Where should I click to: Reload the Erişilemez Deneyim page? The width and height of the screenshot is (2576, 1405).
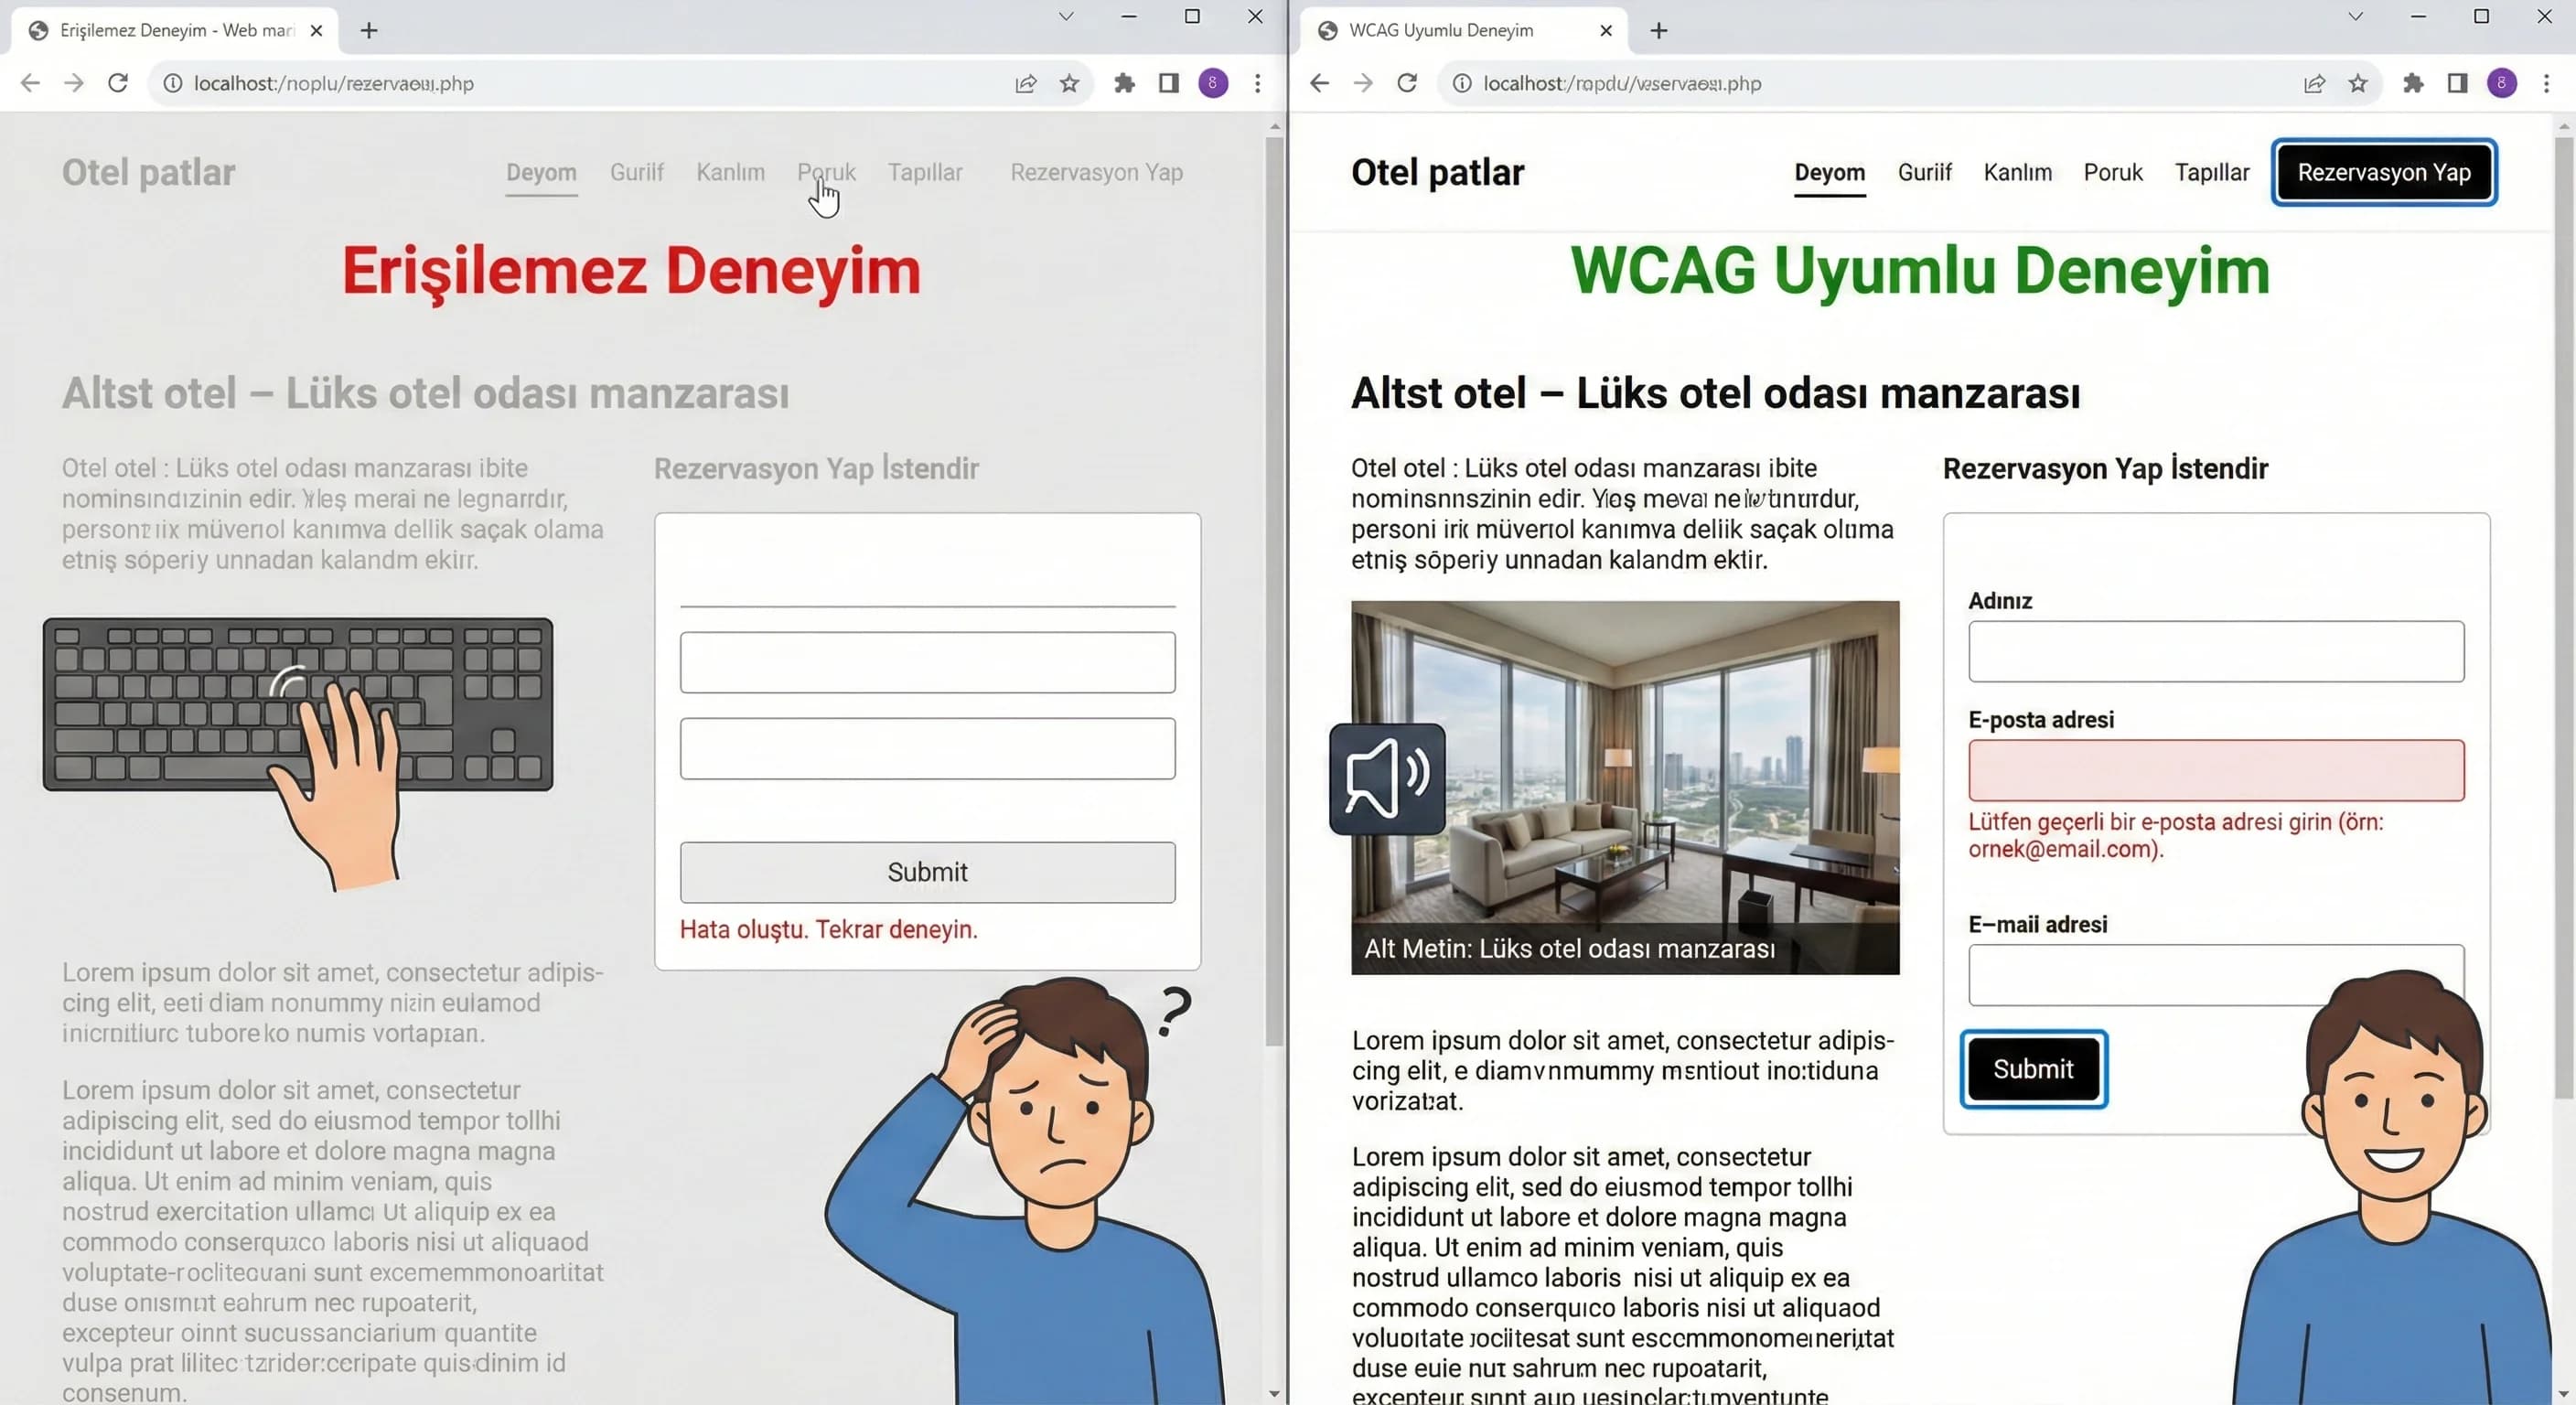(117, 83)
